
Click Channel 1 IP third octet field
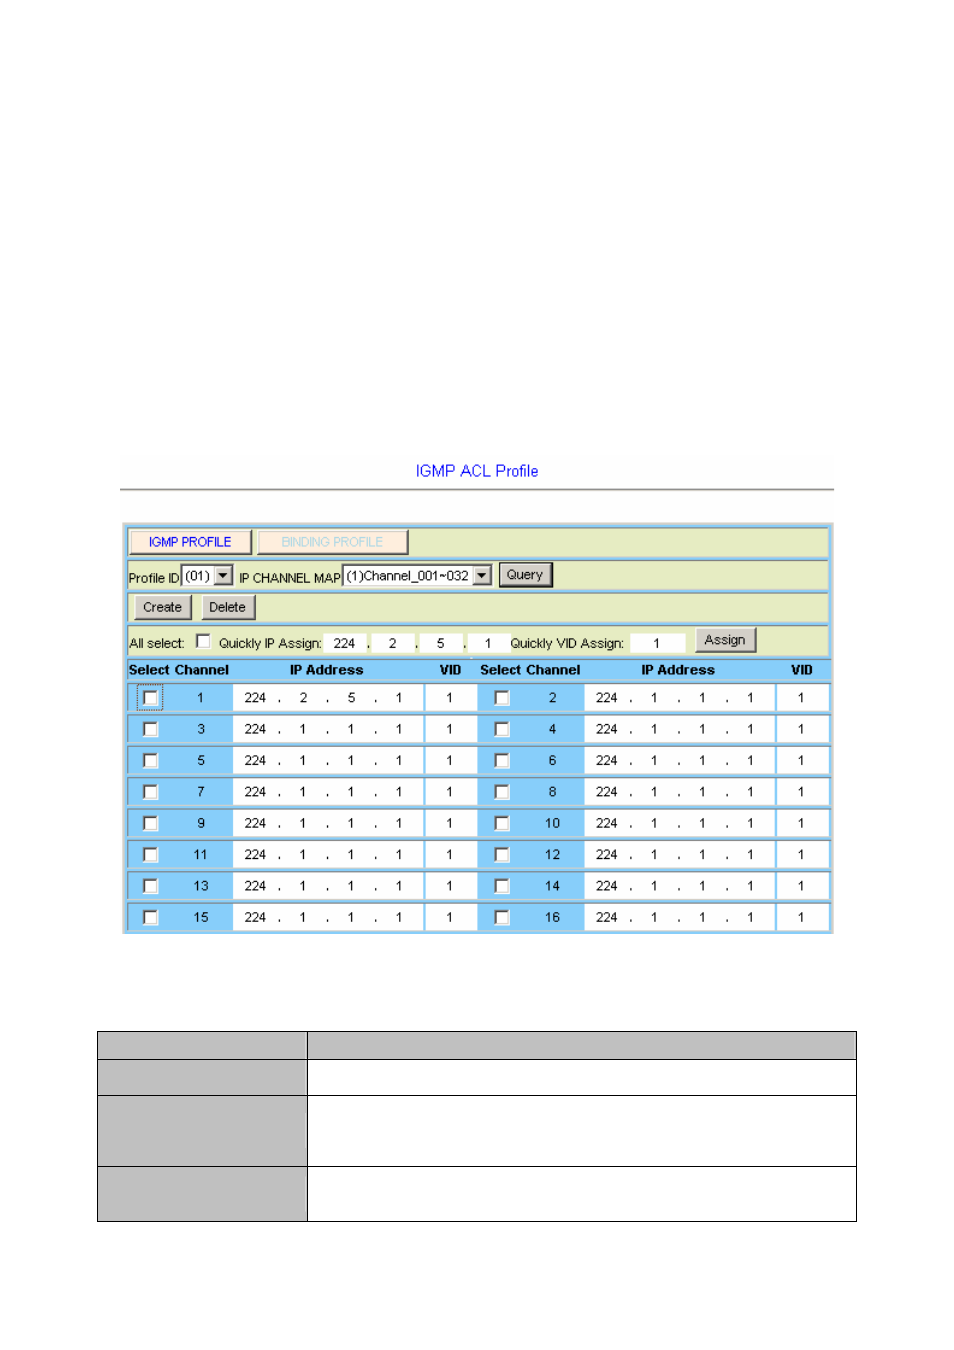tap(351, 698)
